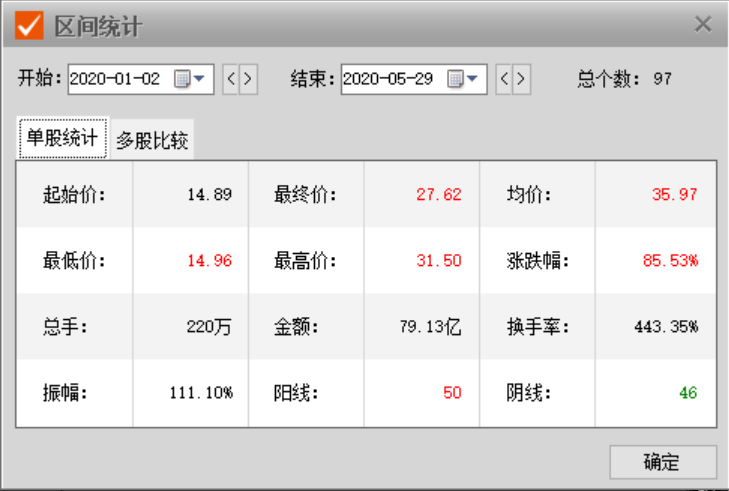The width and height of the screenshot is (729, 491).
Task: Step end date back with left arrow
Action: click(504, 79)
